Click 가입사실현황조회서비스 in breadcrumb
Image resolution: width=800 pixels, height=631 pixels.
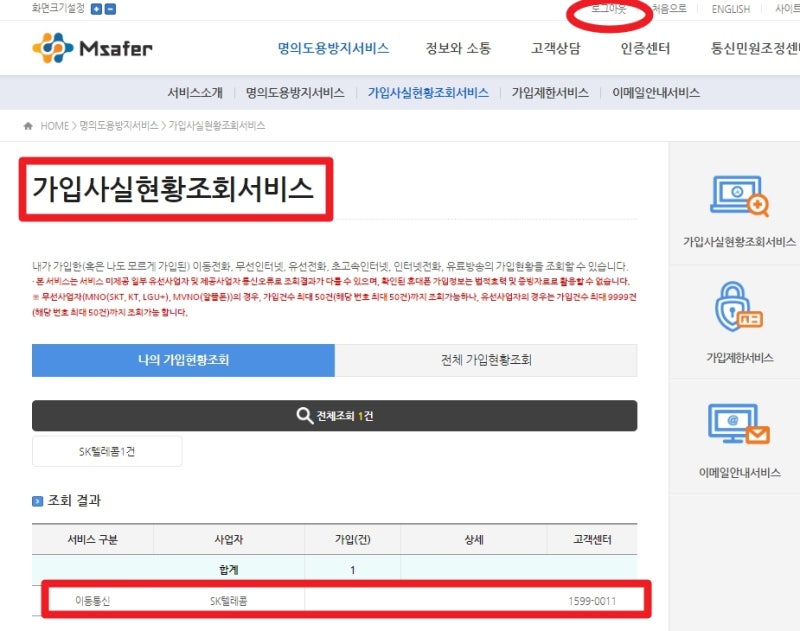pos(217,126)
